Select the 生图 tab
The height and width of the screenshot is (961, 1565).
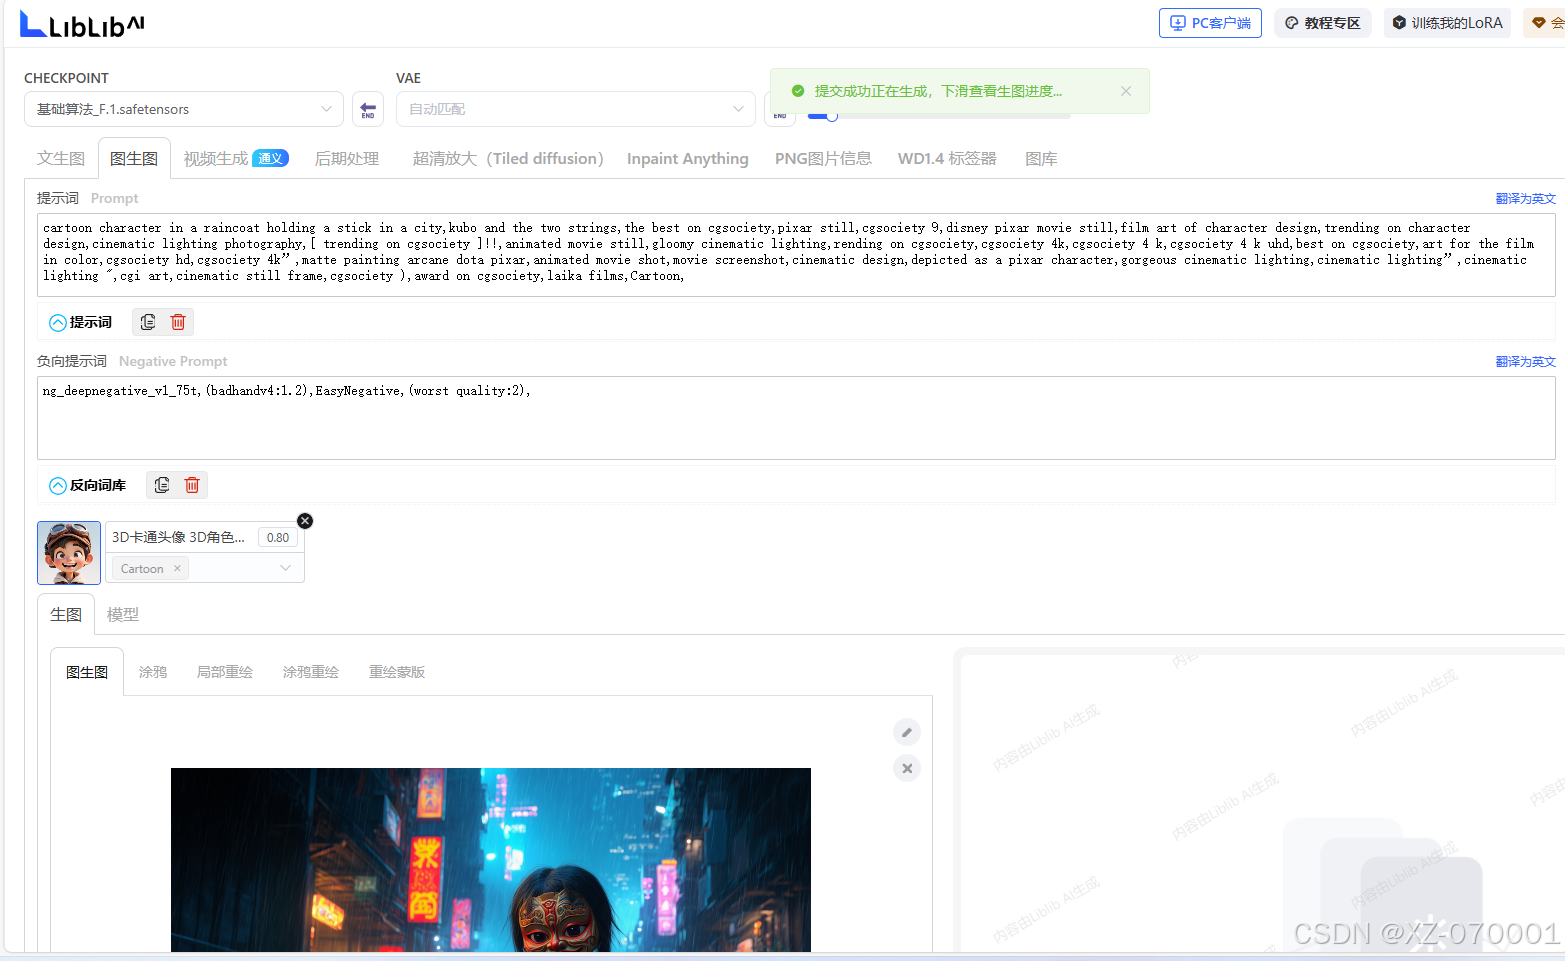(x=66, y=614)
